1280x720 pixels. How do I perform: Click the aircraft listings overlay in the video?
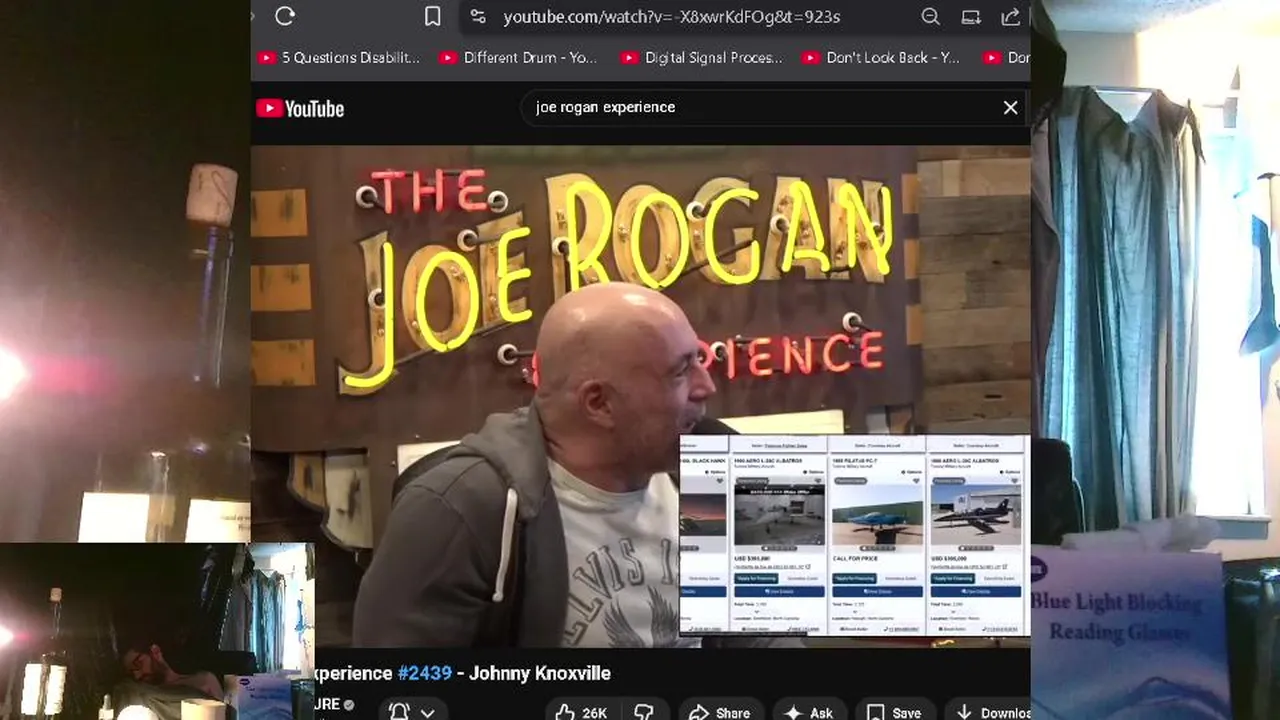854,535
